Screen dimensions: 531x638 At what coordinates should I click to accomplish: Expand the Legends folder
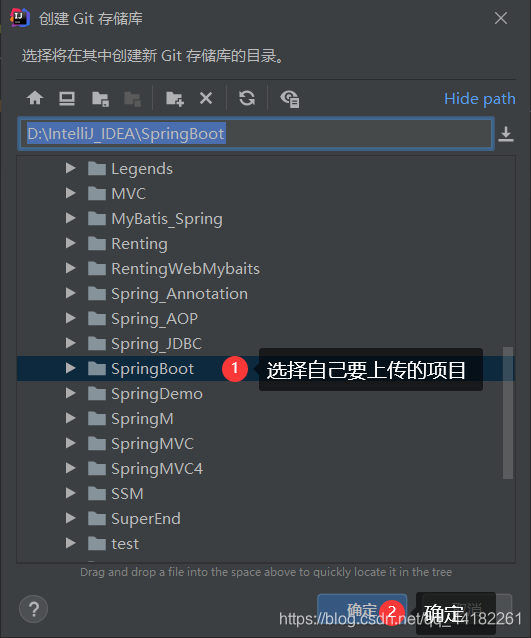[x=71, y=168]
